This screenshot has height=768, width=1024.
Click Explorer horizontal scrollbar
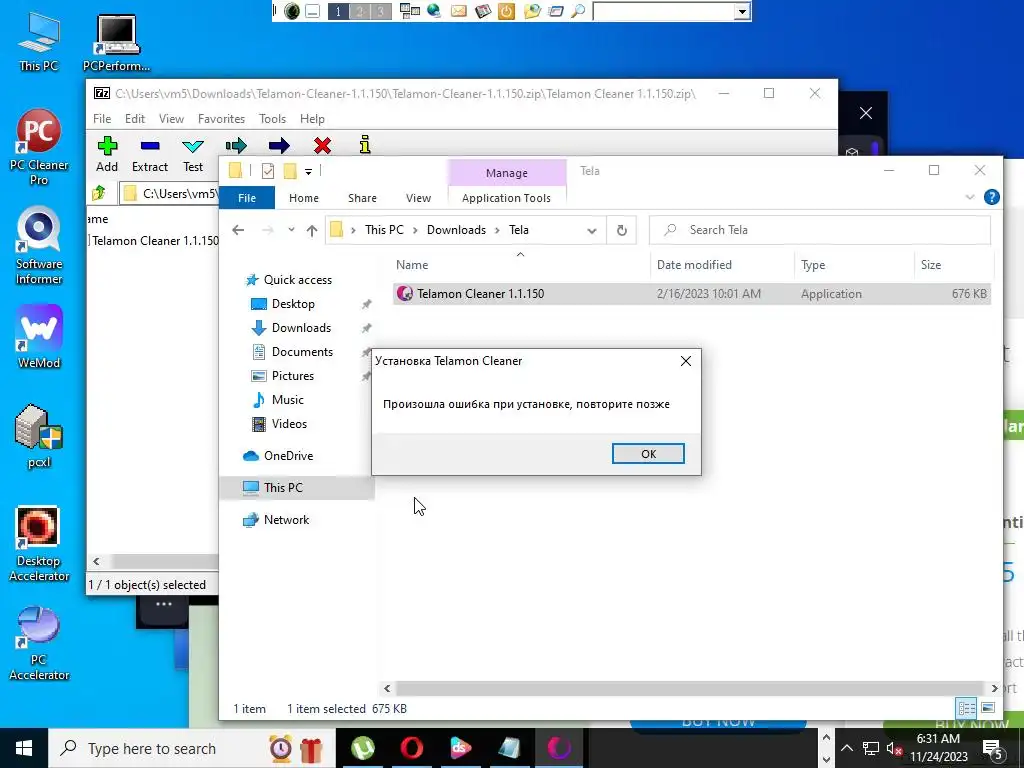(690, 688)
